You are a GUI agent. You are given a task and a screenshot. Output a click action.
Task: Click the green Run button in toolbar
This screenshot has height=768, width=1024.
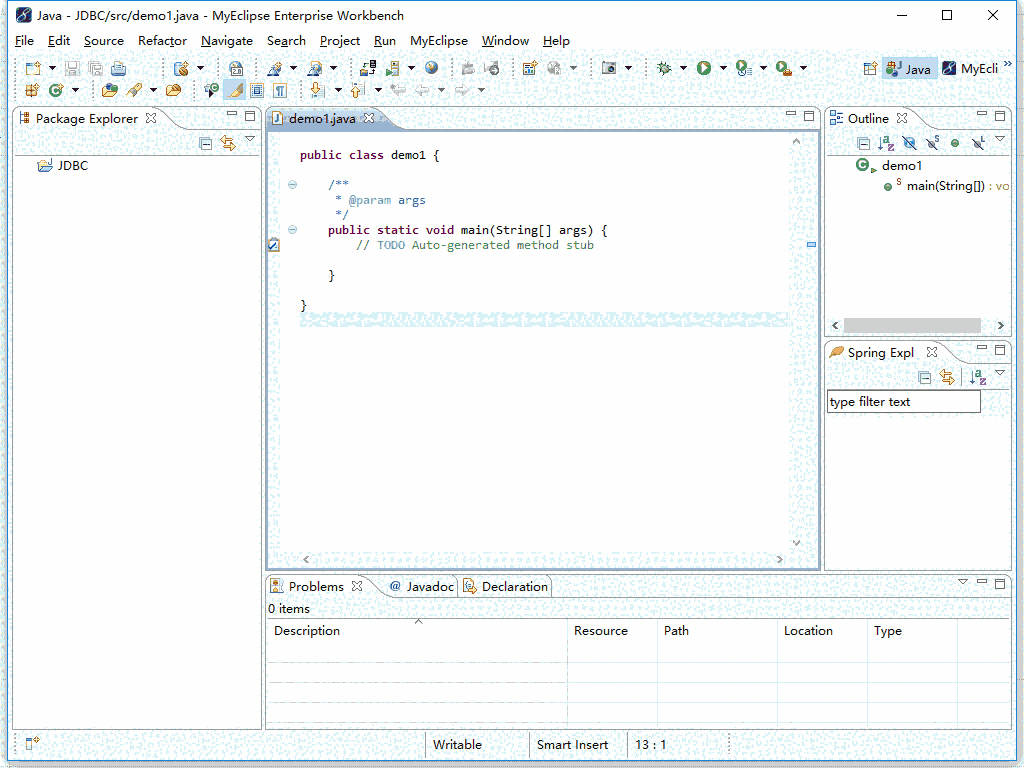[x=704, y=68]
